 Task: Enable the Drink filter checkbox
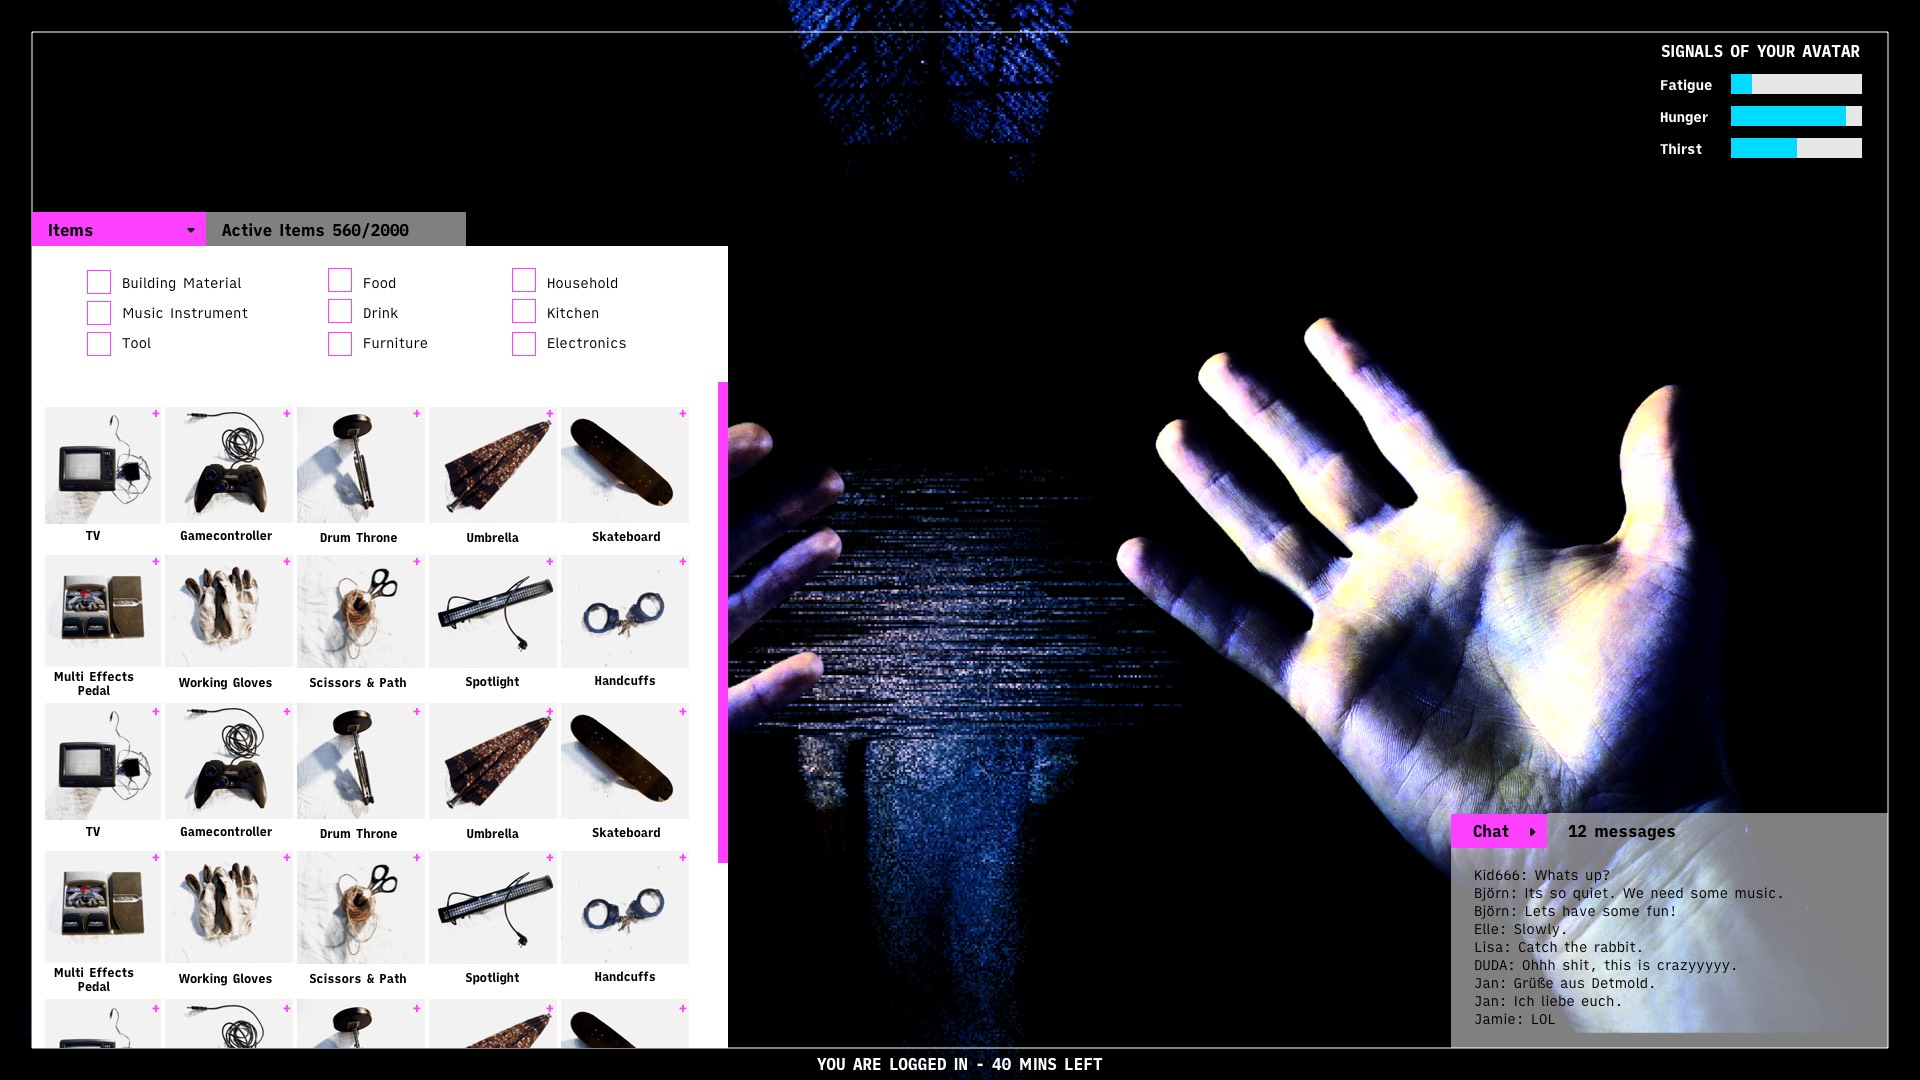(x=340, y=311)
